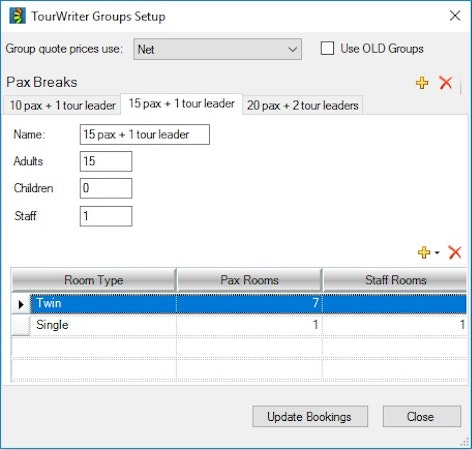
Task: Sort by Staff Rooms column header
Action: 395,280
